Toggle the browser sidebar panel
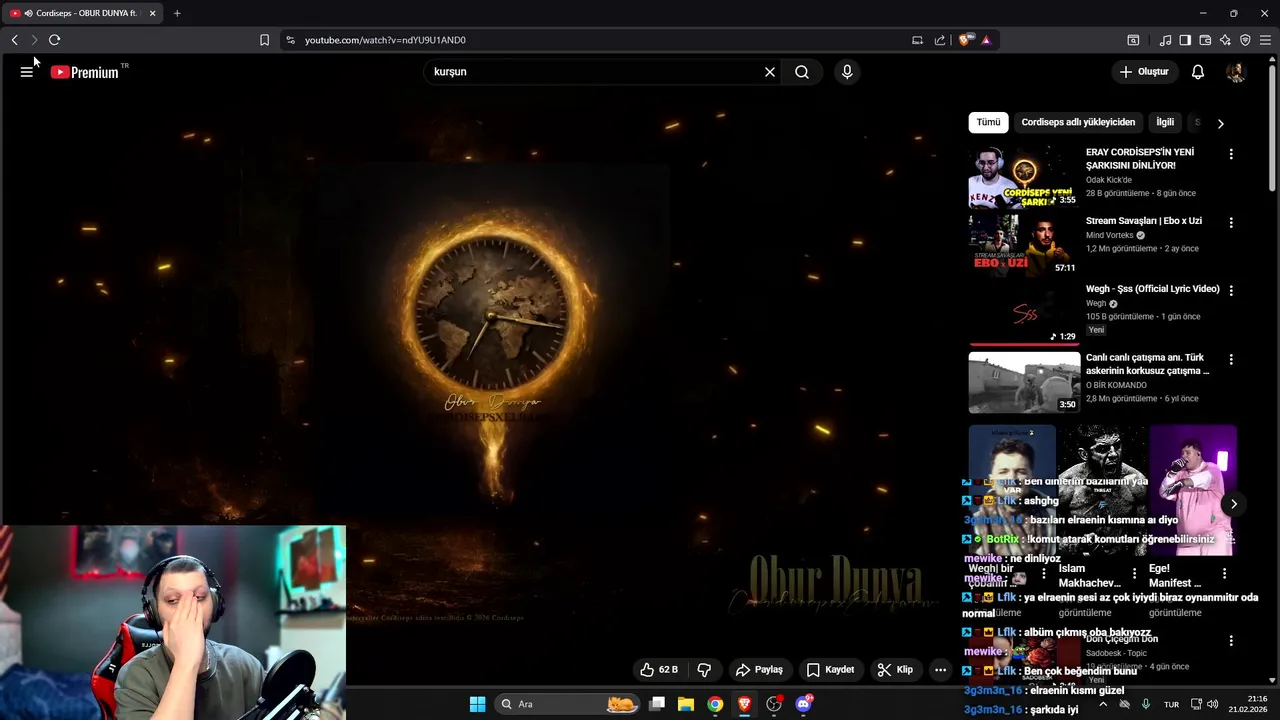The height and width of the screenshot is (720, 1280). (1185, 40)
